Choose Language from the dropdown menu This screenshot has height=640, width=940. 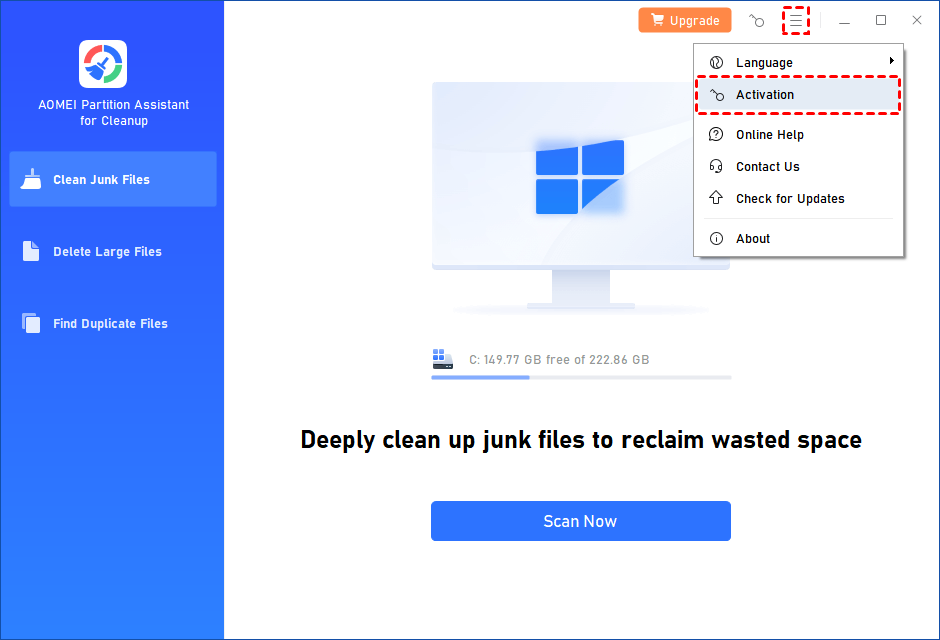[799, 62]
